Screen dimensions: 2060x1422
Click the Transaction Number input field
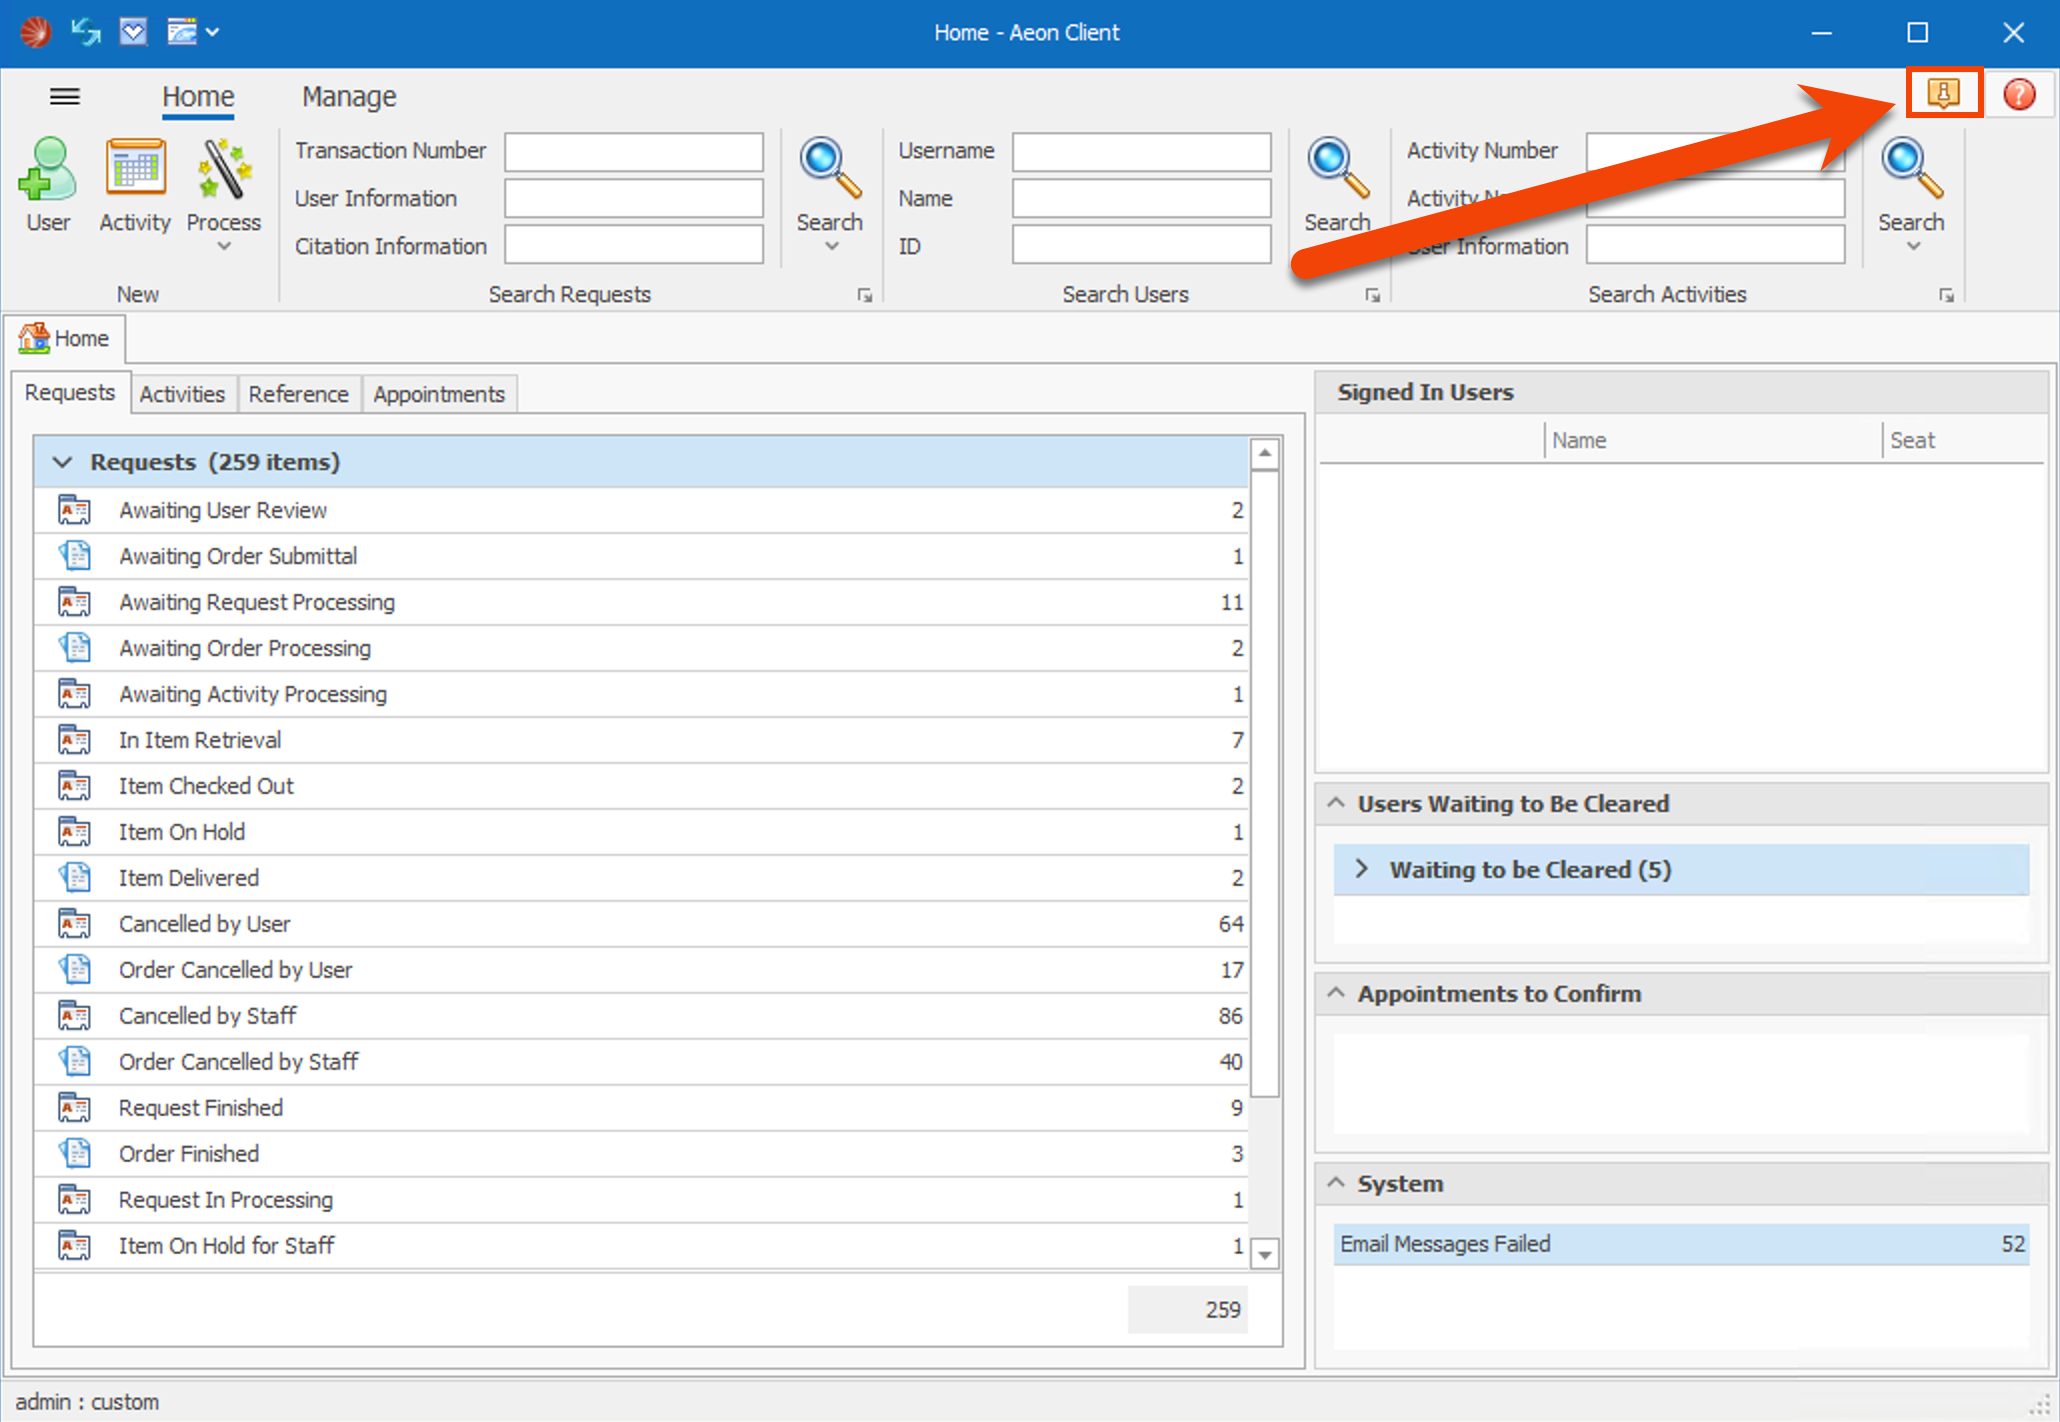click(x=634, y=151)
